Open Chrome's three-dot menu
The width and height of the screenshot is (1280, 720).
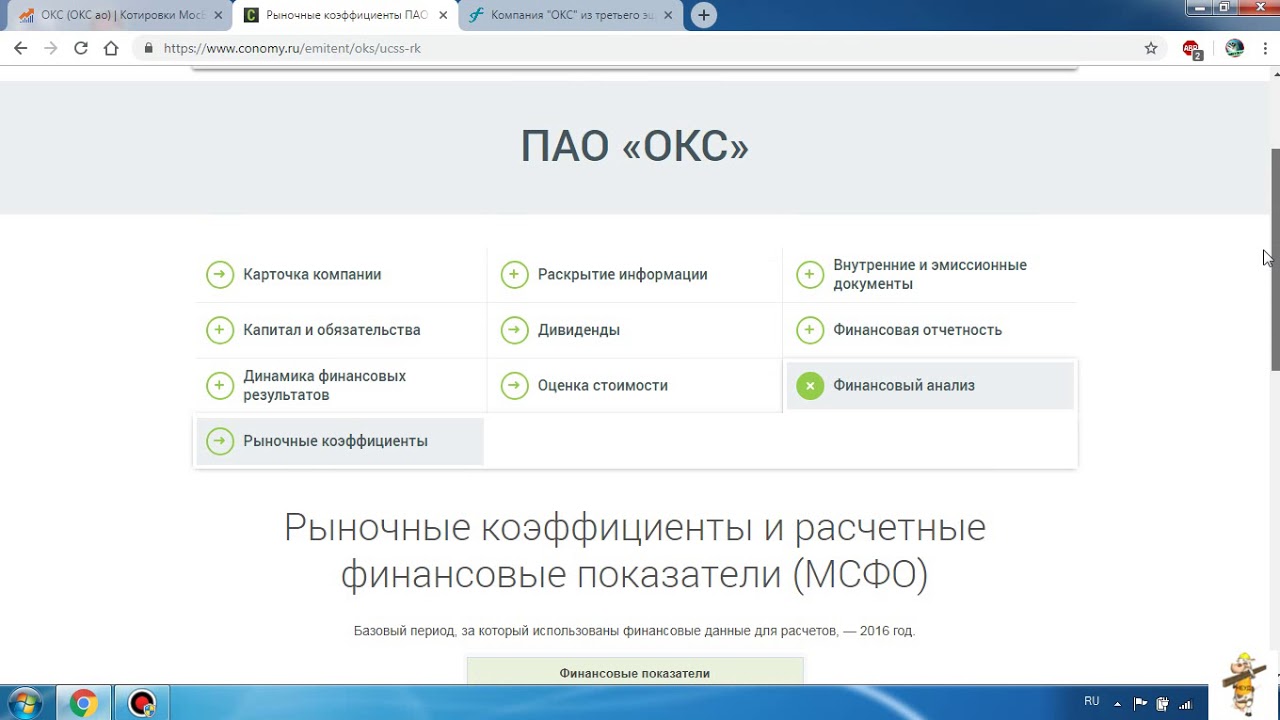tap(1266, 48)
